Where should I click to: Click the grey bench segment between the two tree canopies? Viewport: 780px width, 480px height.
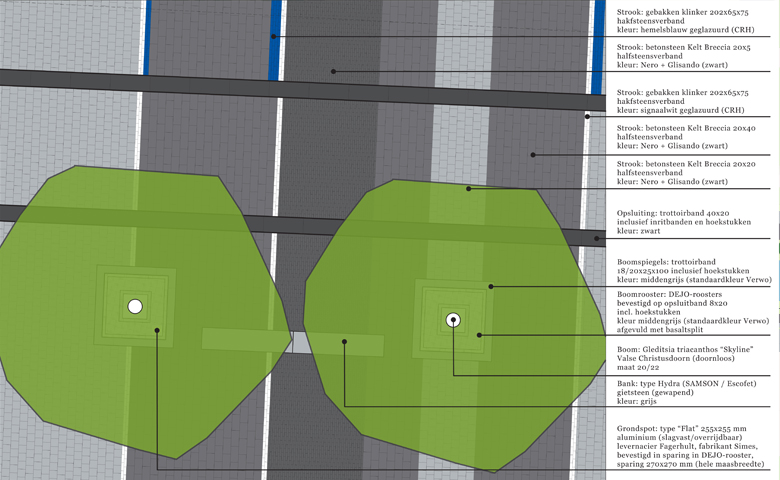click(x=300, y=342)
